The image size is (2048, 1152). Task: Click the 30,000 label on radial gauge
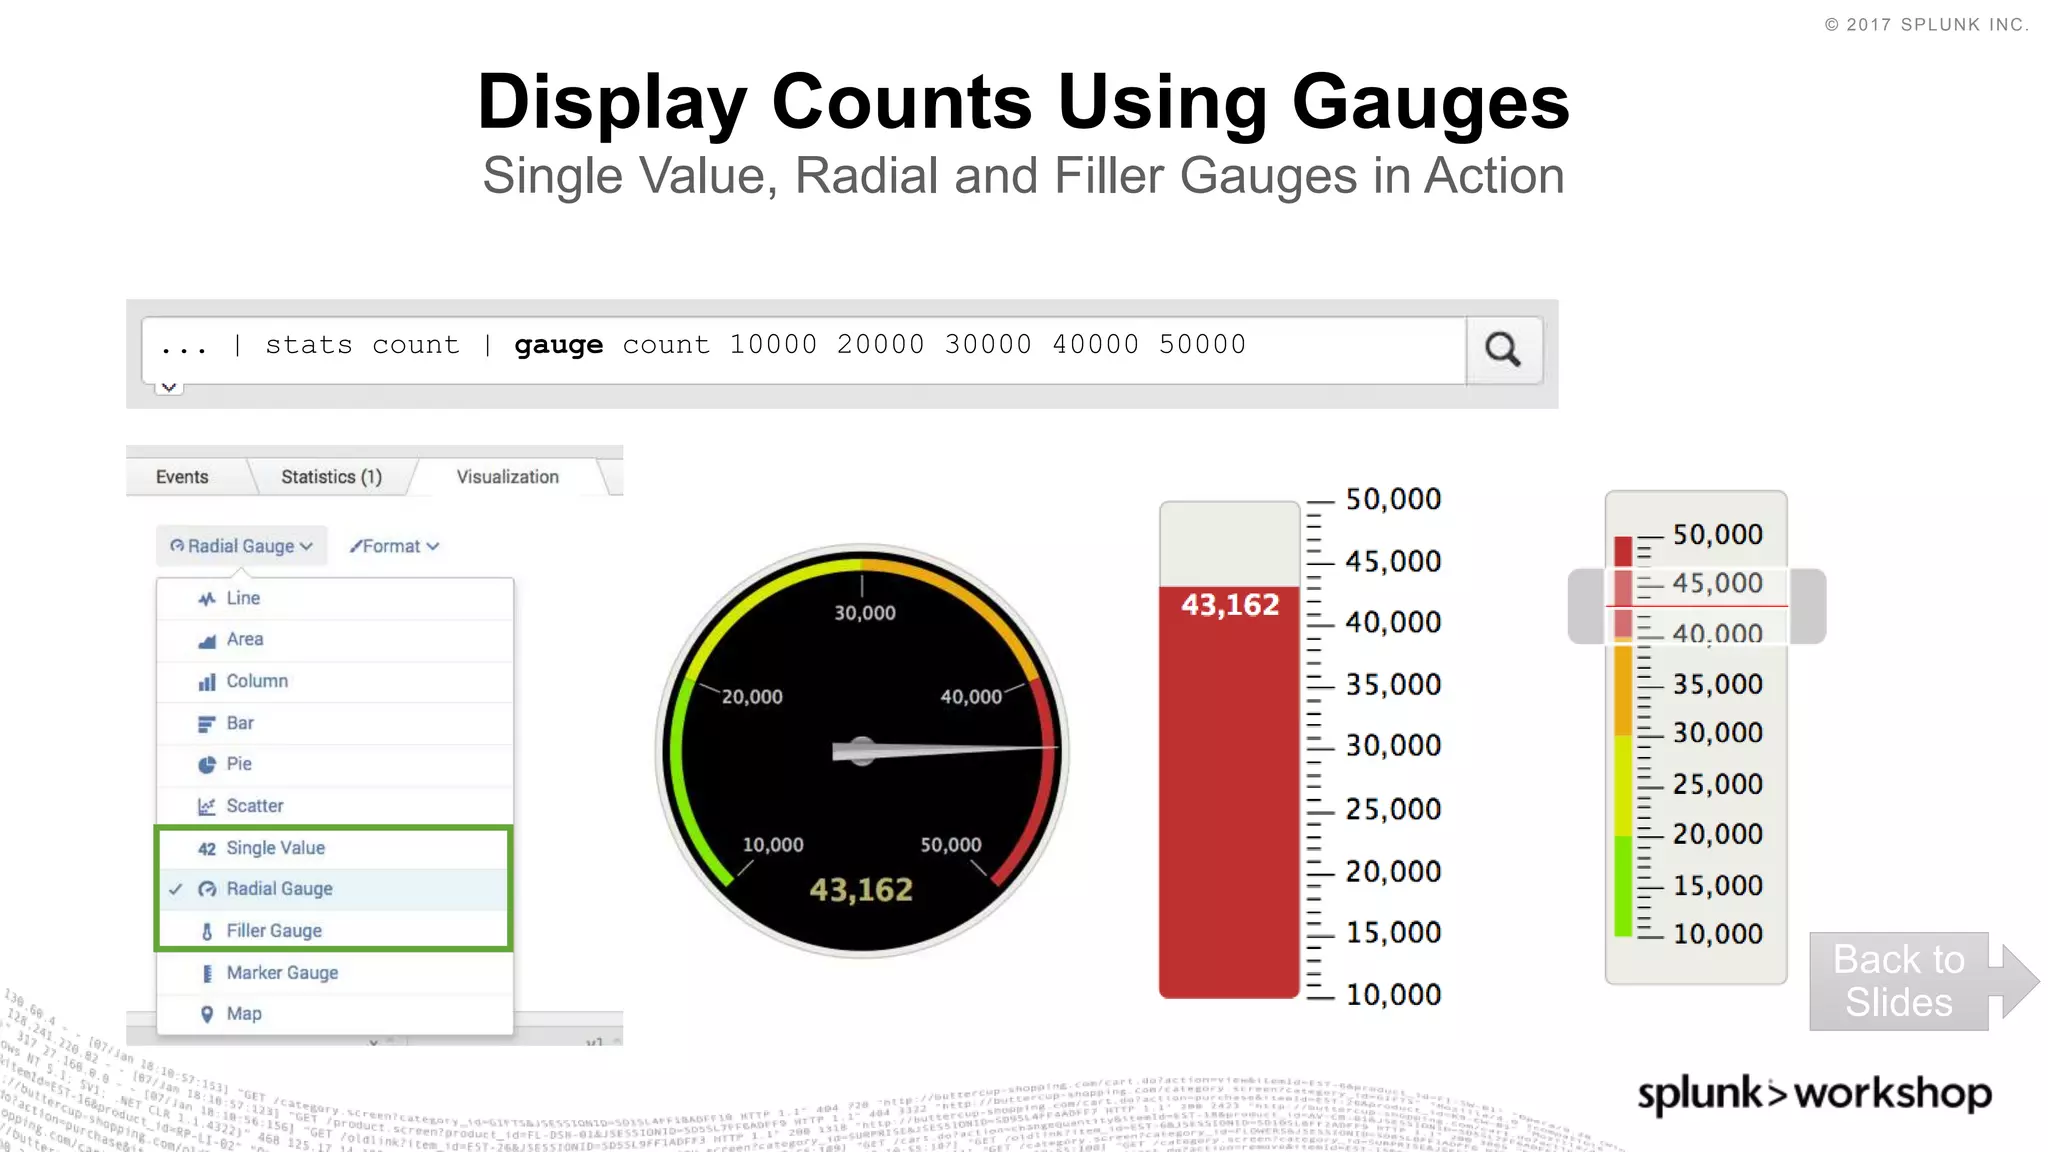865,613
